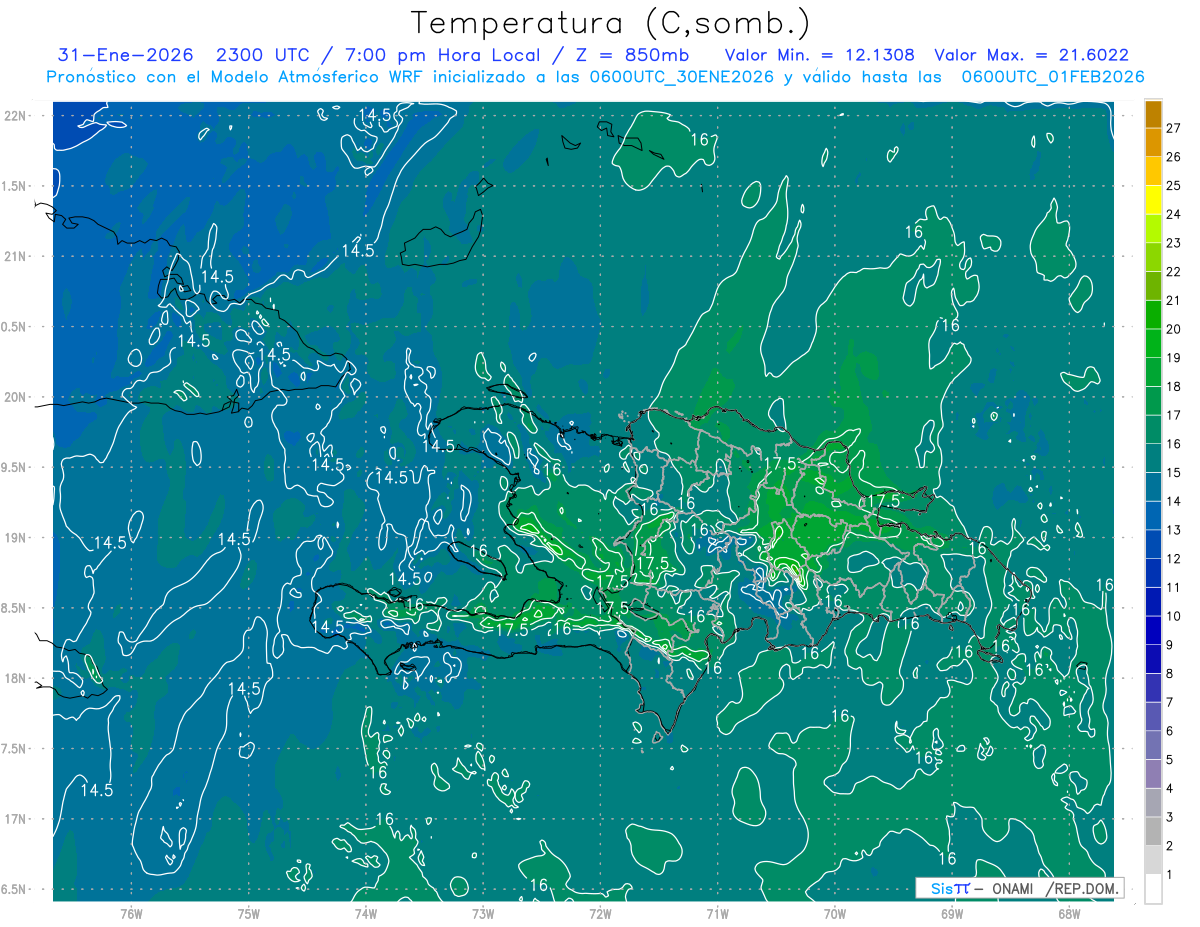Click the white swatch below legend label 1
This screenshot has width=1200, height=927.
coord(1153,888)
